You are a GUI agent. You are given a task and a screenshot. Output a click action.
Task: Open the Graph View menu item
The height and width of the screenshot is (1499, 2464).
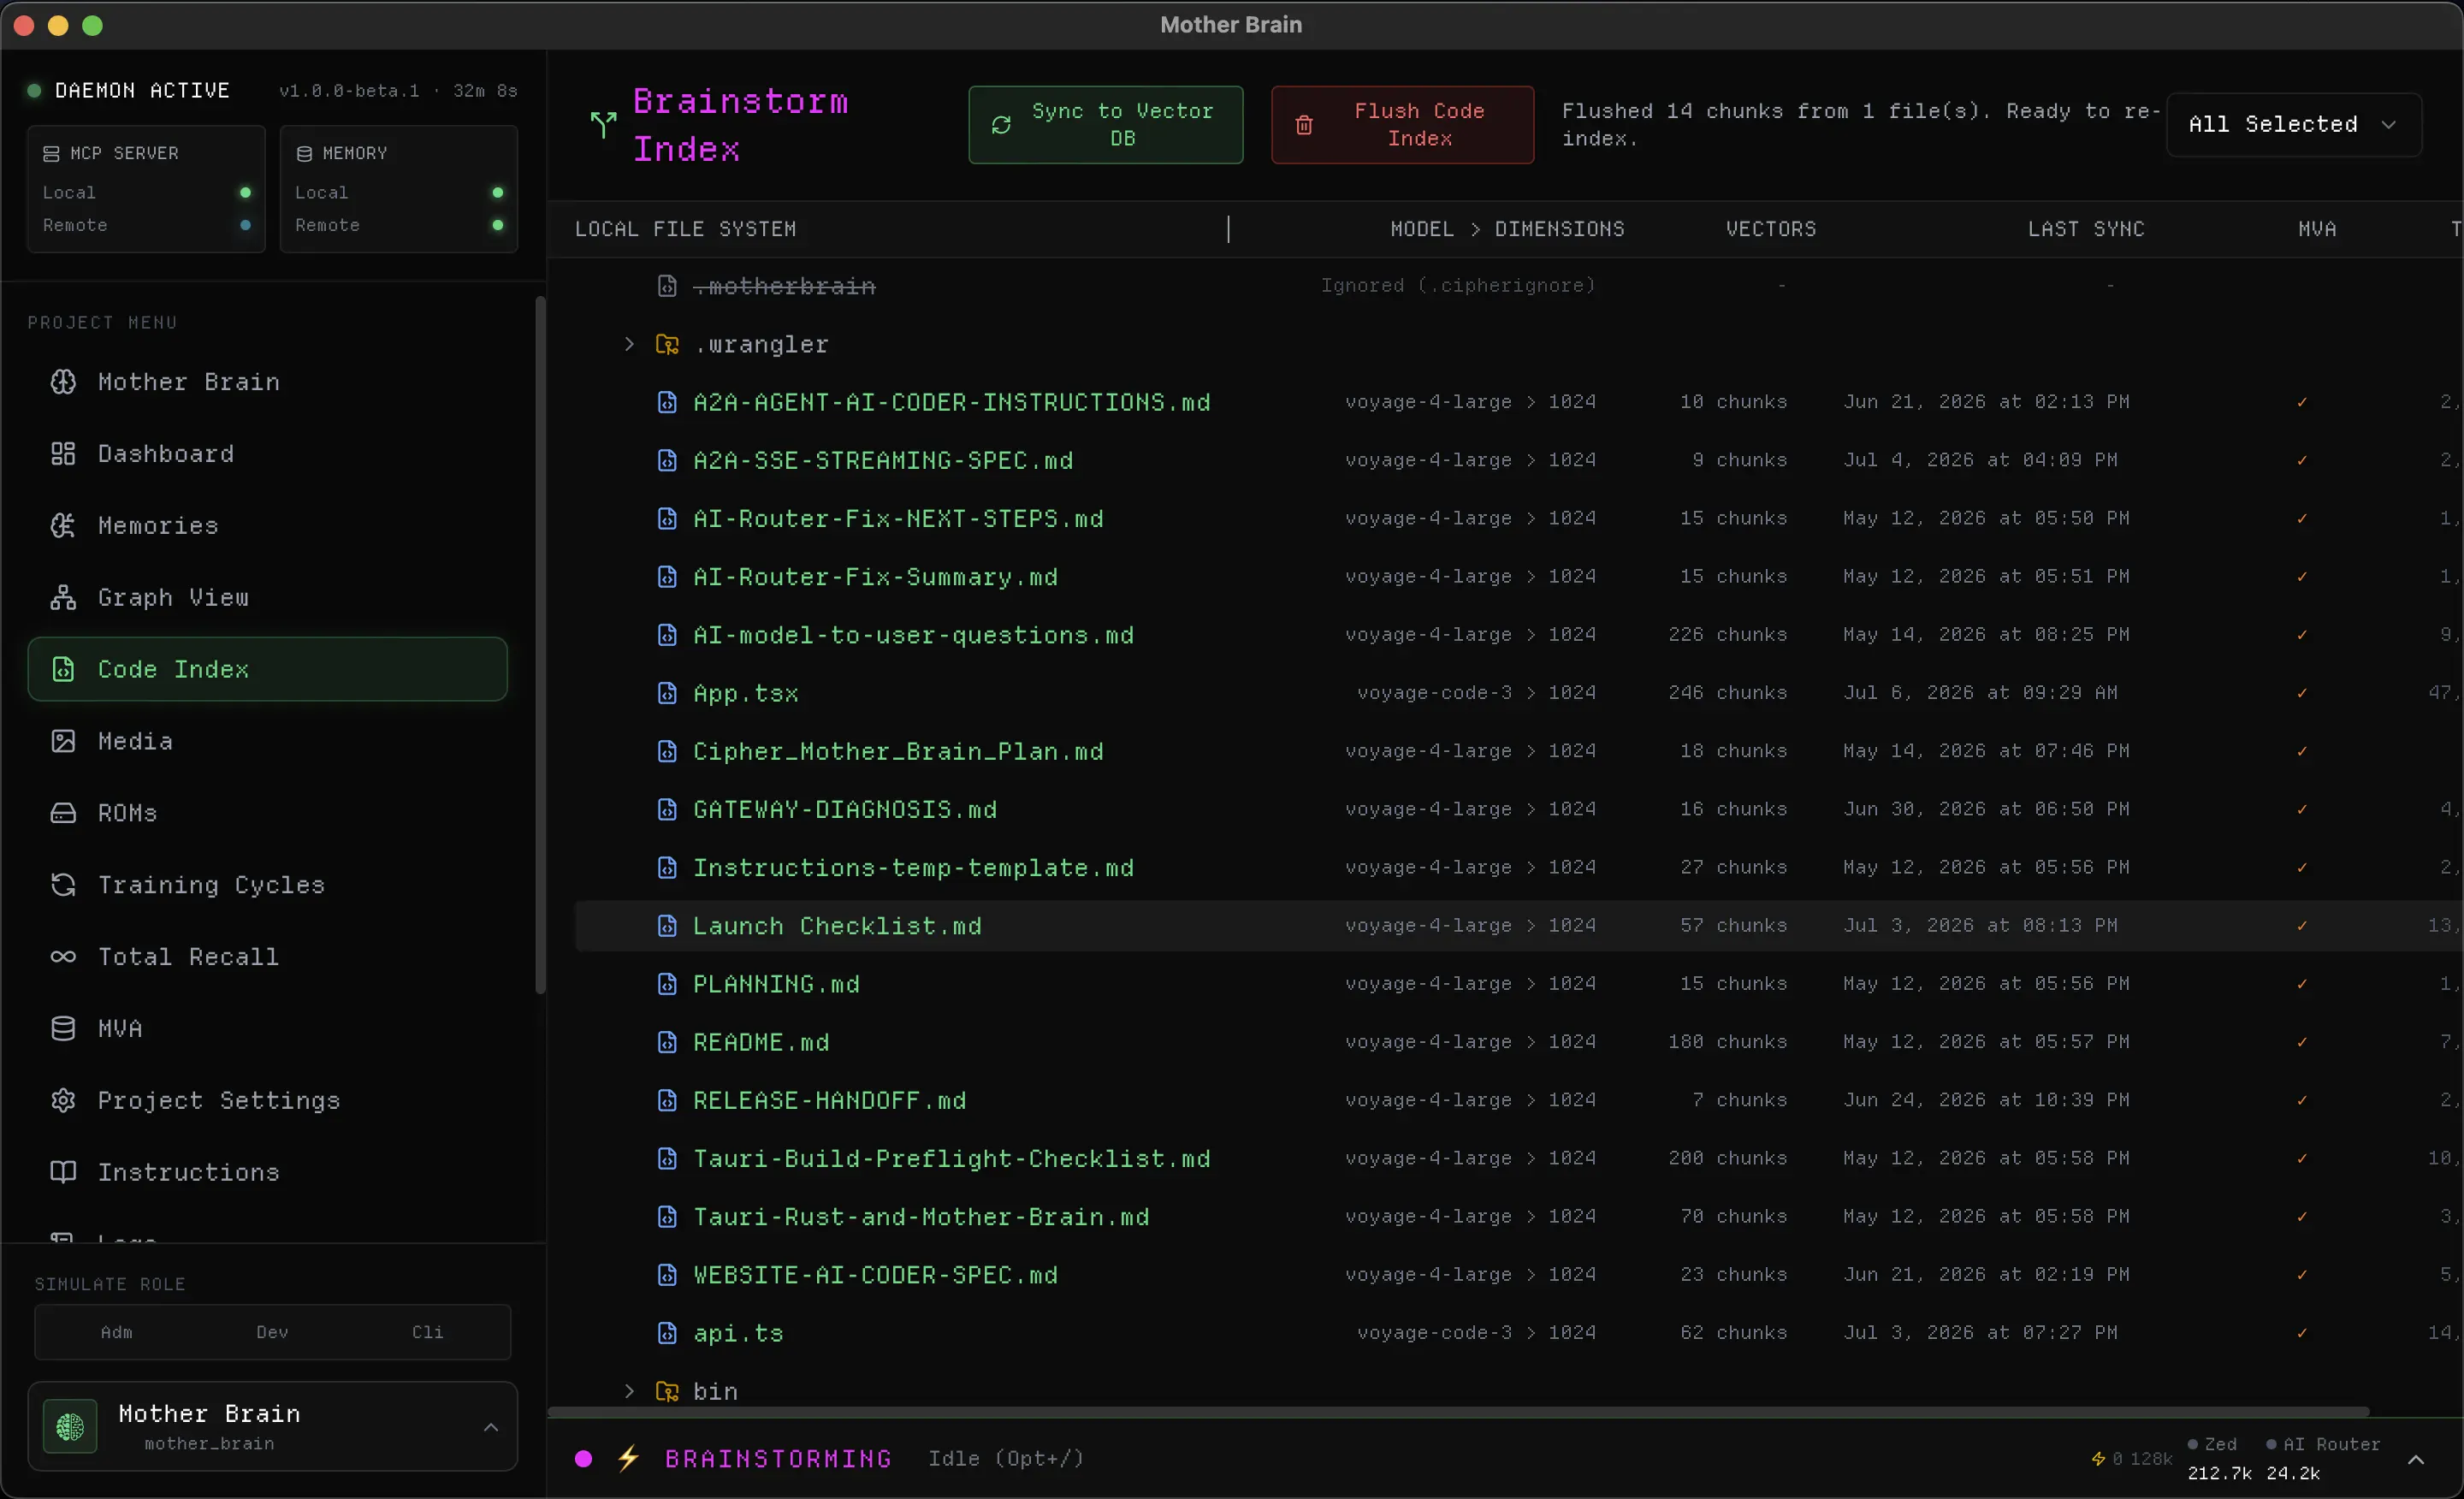(268, 598)
